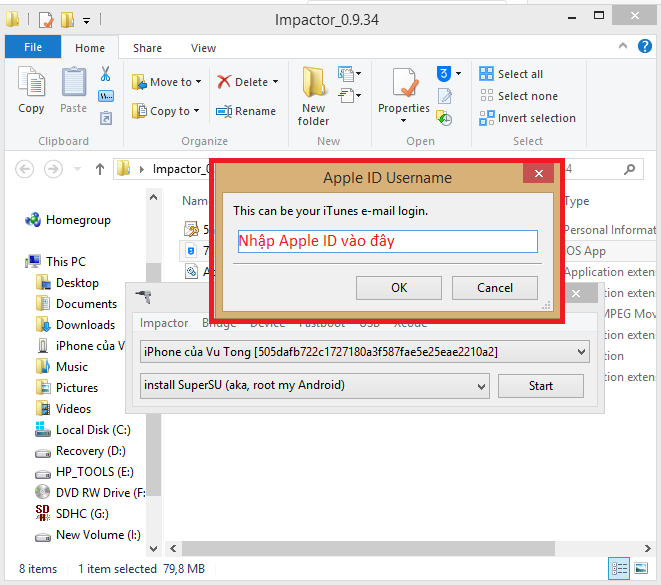Click the Cut scissors icon
661x585 pixels.
[x=105, y=74]
